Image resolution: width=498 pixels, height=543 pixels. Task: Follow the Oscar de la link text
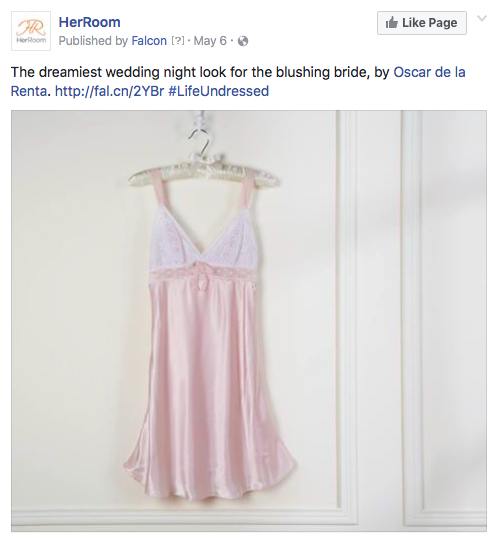click(x=429, y=72)
